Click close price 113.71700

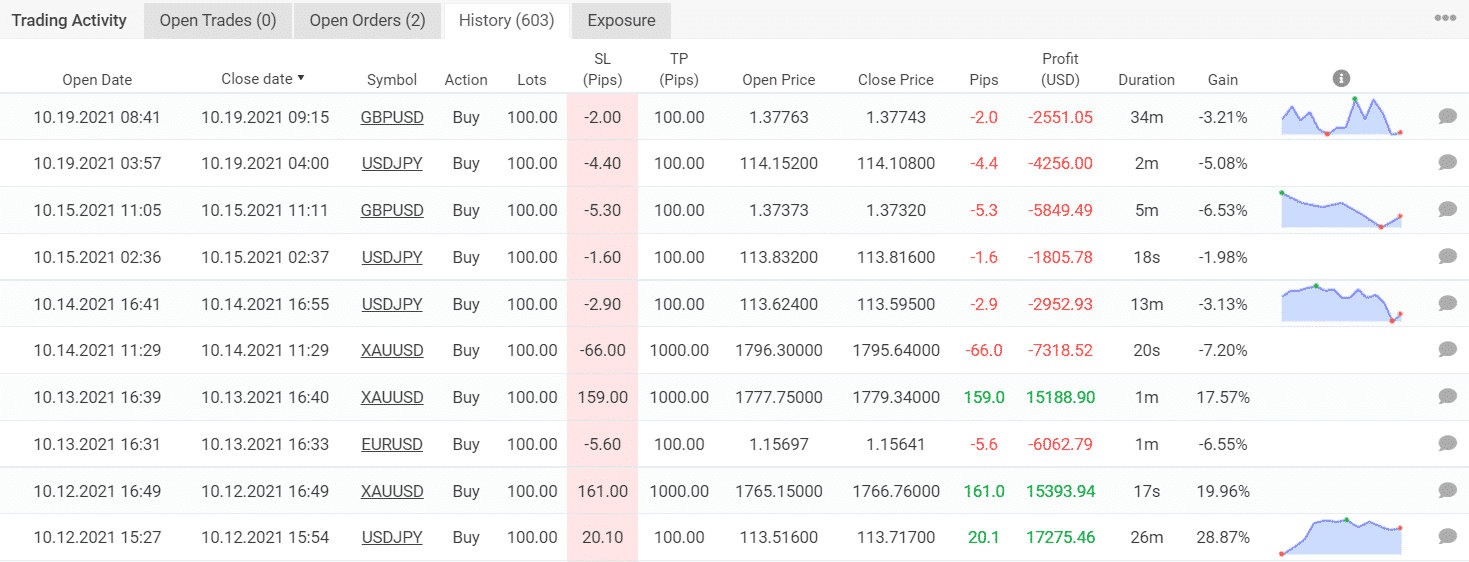(896, 537)
